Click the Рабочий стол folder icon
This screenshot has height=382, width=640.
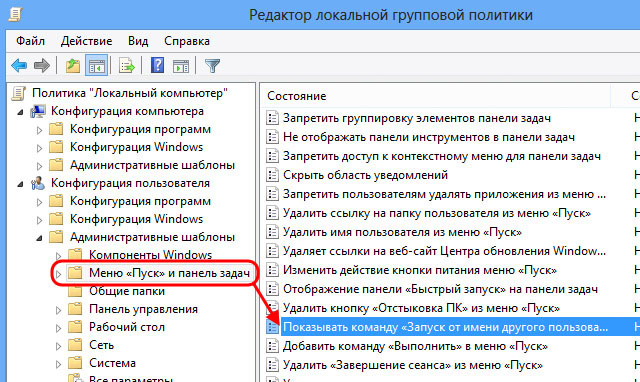click(75, 327)
